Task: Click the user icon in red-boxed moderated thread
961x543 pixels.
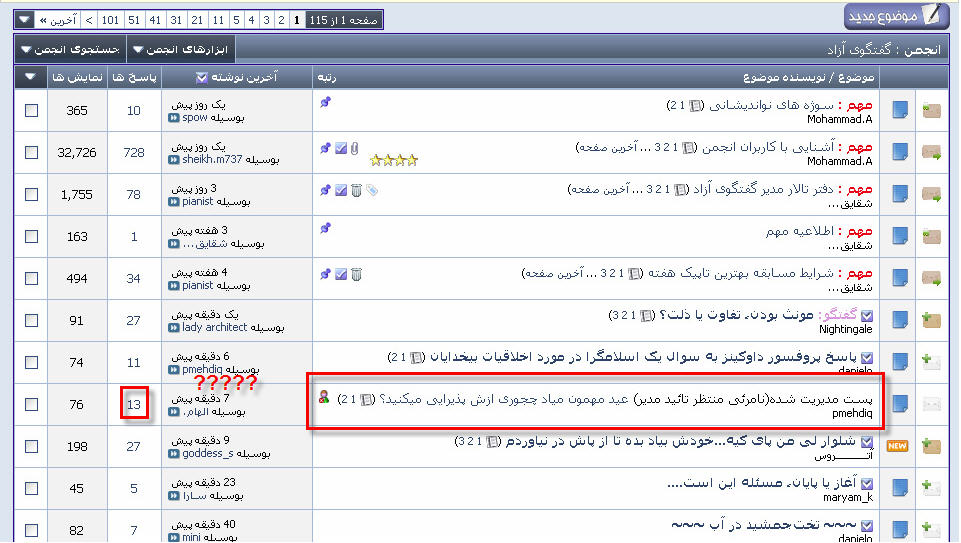Action: tap(324, 397)
